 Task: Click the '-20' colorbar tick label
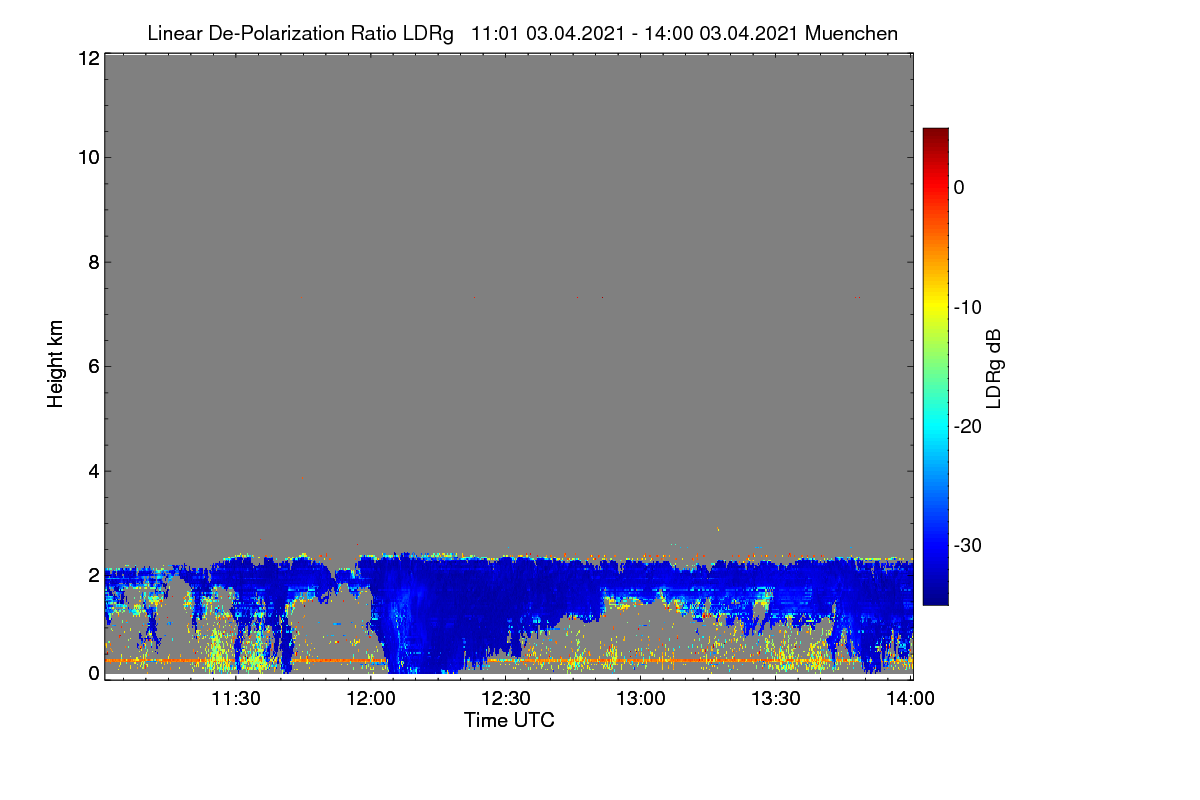(x=970, y=426)
